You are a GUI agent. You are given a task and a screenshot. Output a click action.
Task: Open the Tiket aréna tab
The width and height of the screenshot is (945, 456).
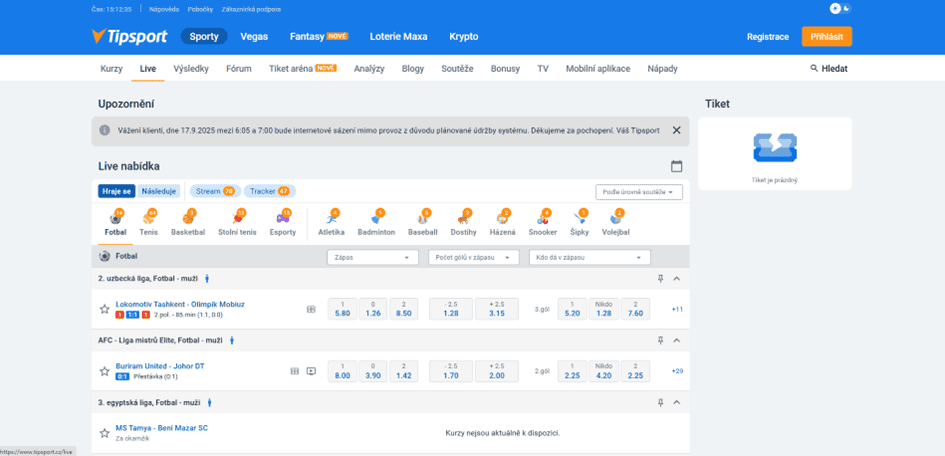click(x=303, y=69)
